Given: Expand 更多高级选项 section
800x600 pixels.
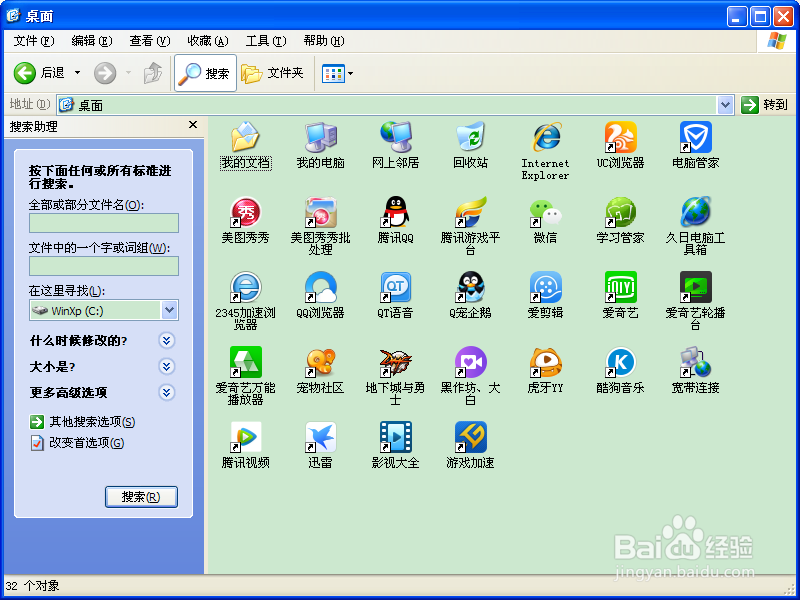Looking at the screenshot, I should [x=167, y=392].
